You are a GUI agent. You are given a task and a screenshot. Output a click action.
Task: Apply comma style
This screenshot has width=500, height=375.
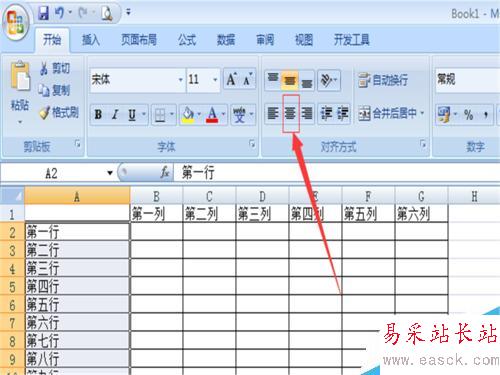pyautogui.click(x=486, y=115)
